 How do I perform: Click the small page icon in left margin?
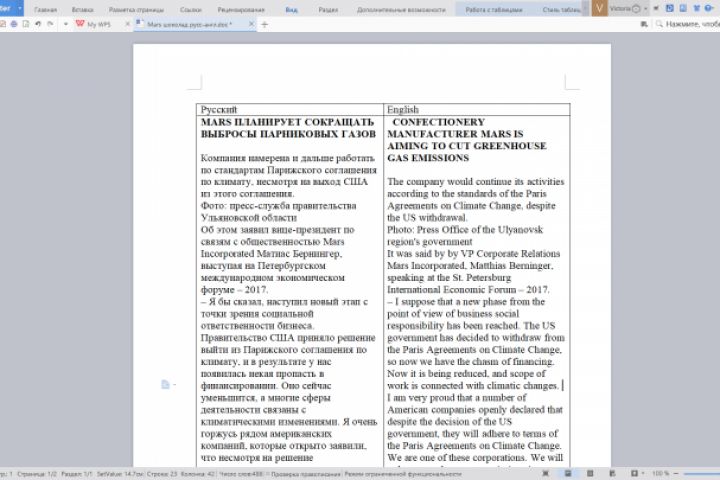click(x=166, y=384)
